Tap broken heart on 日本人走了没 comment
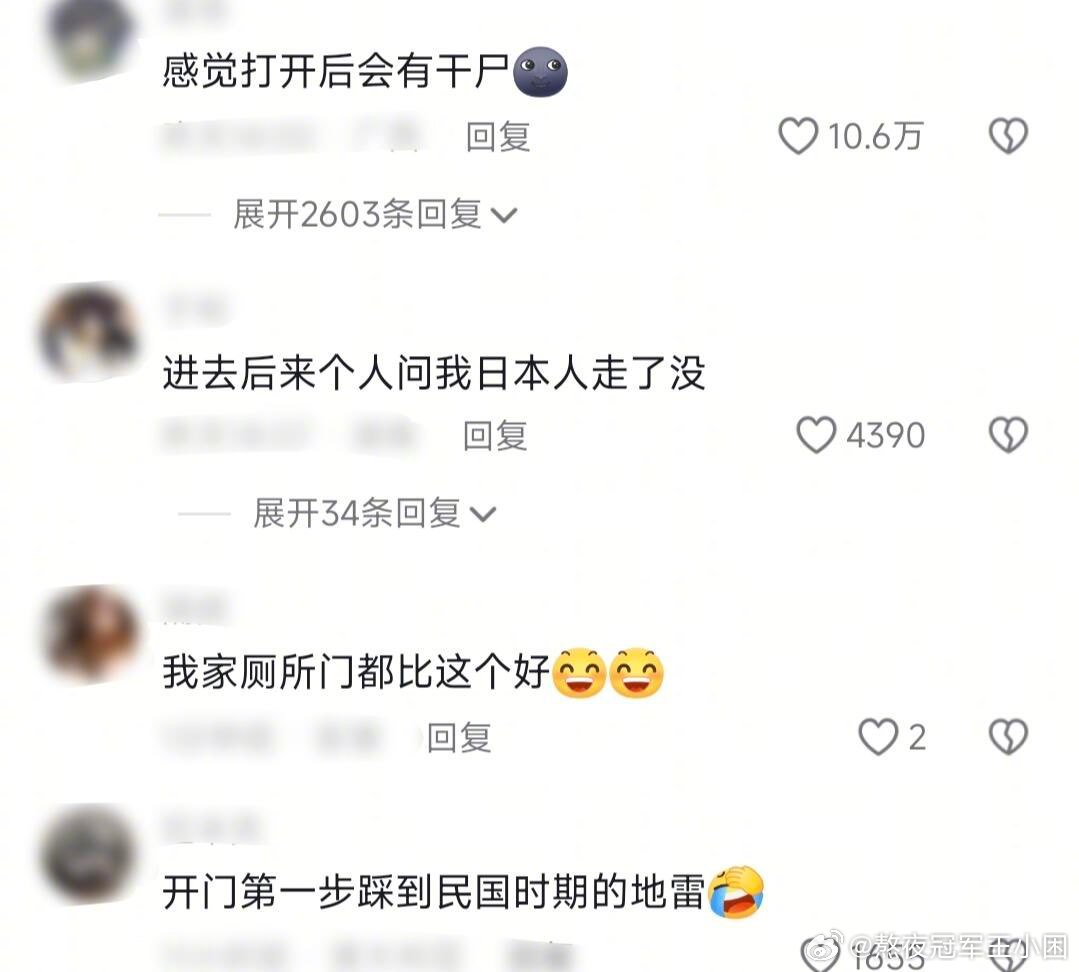Viewport: 1079px width, 972px height. point(1008,435)
